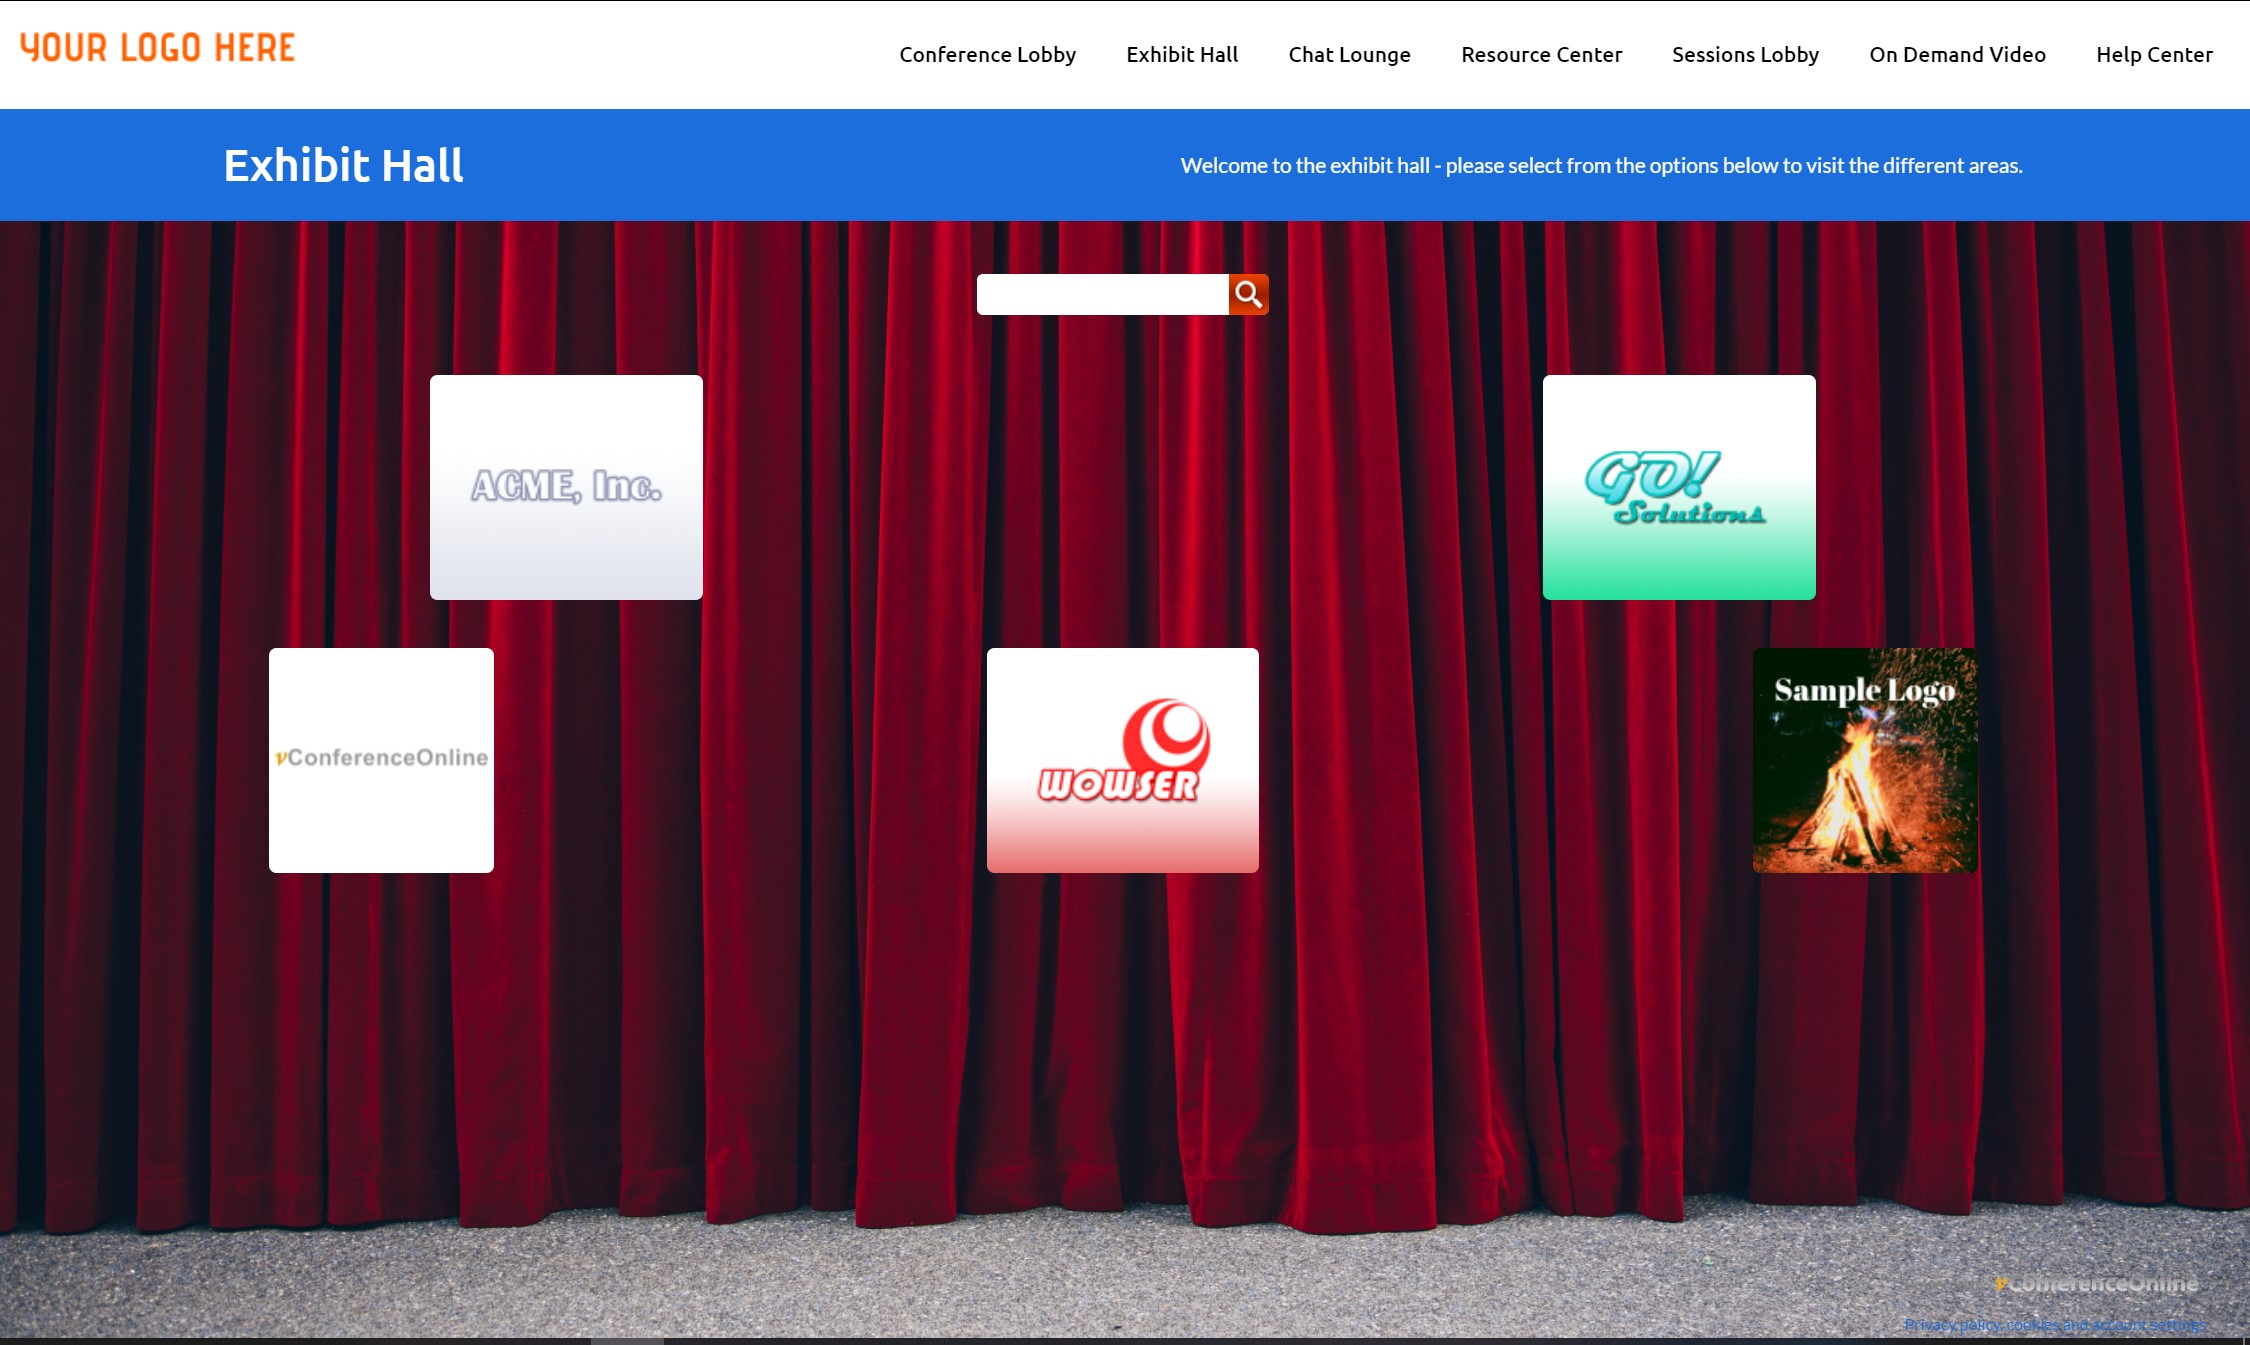2250x1345 pixels.
Task: Open the Chat Lounge menu item
Action: pos(1349,55)
